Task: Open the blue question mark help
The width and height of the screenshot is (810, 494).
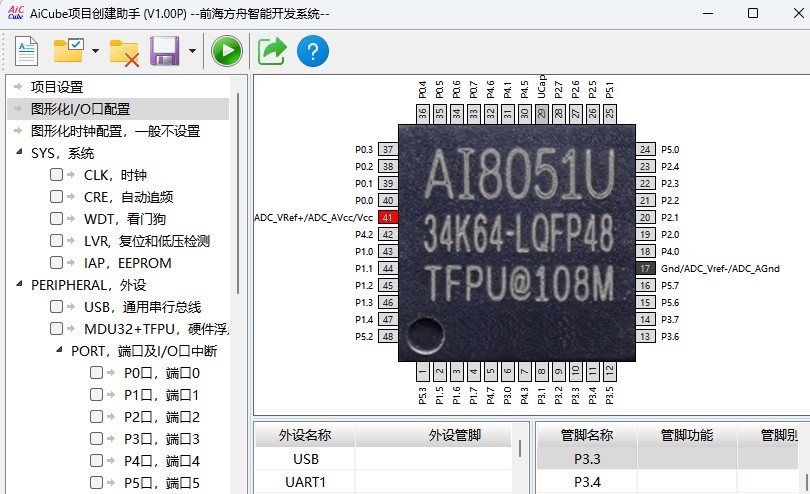Action: coord(313,51)
